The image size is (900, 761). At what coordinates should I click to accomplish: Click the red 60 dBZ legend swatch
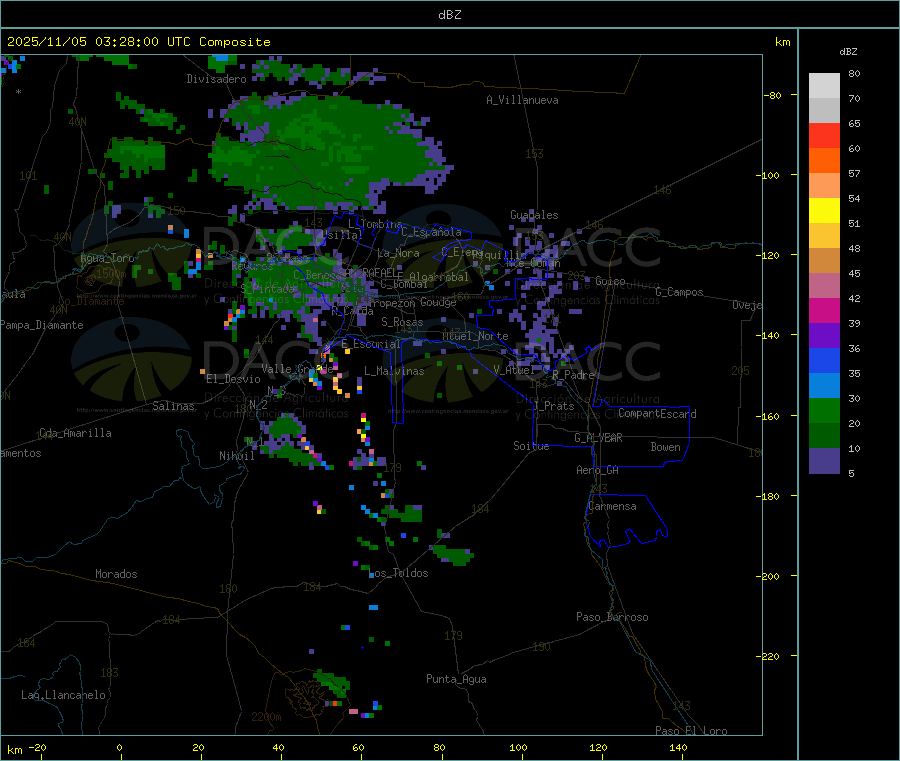point(824,135)
